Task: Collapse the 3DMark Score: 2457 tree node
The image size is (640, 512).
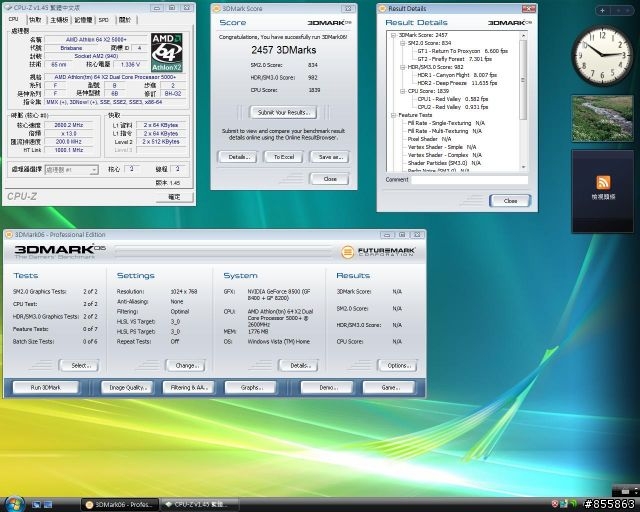Action: pos(393,35)
